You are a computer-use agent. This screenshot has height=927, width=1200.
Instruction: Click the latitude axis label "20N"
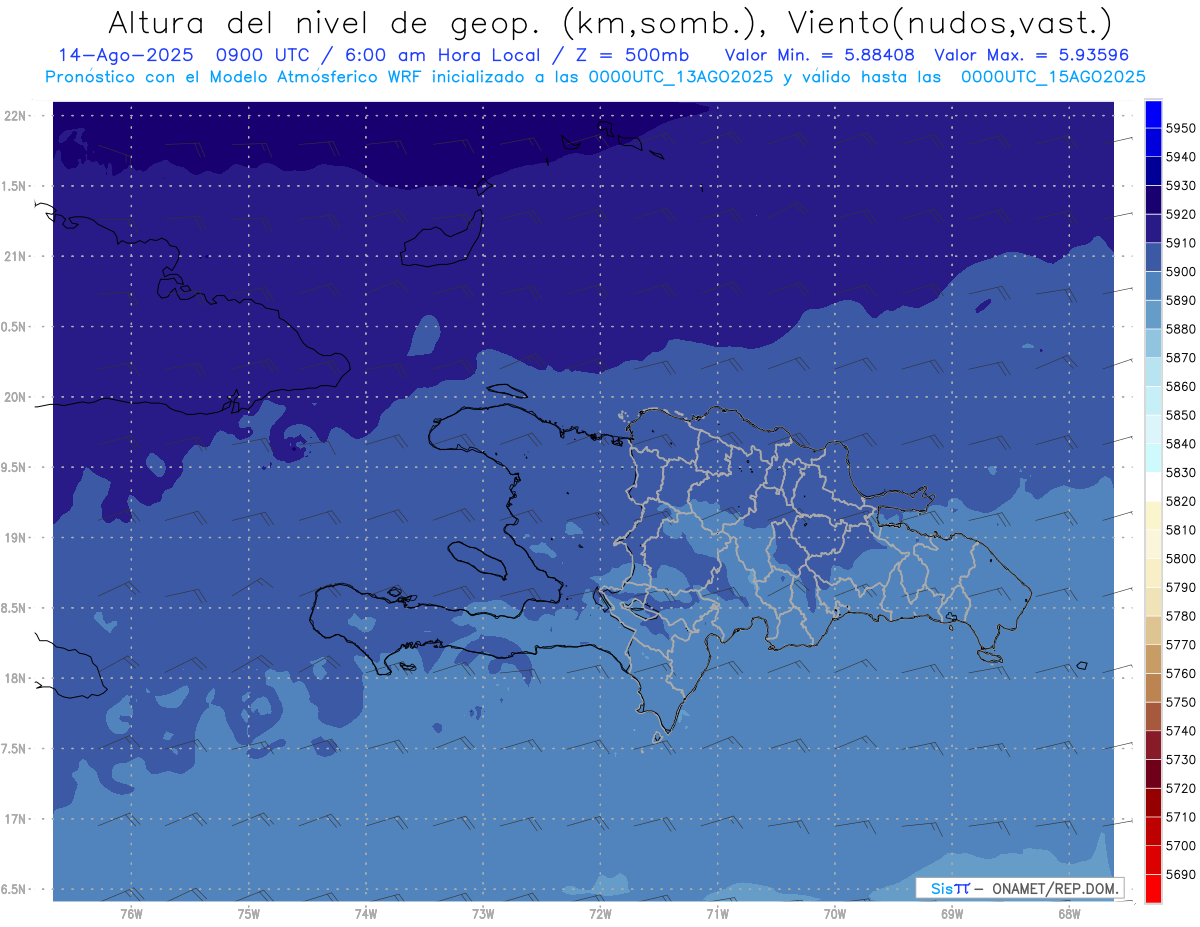point(16,397)
